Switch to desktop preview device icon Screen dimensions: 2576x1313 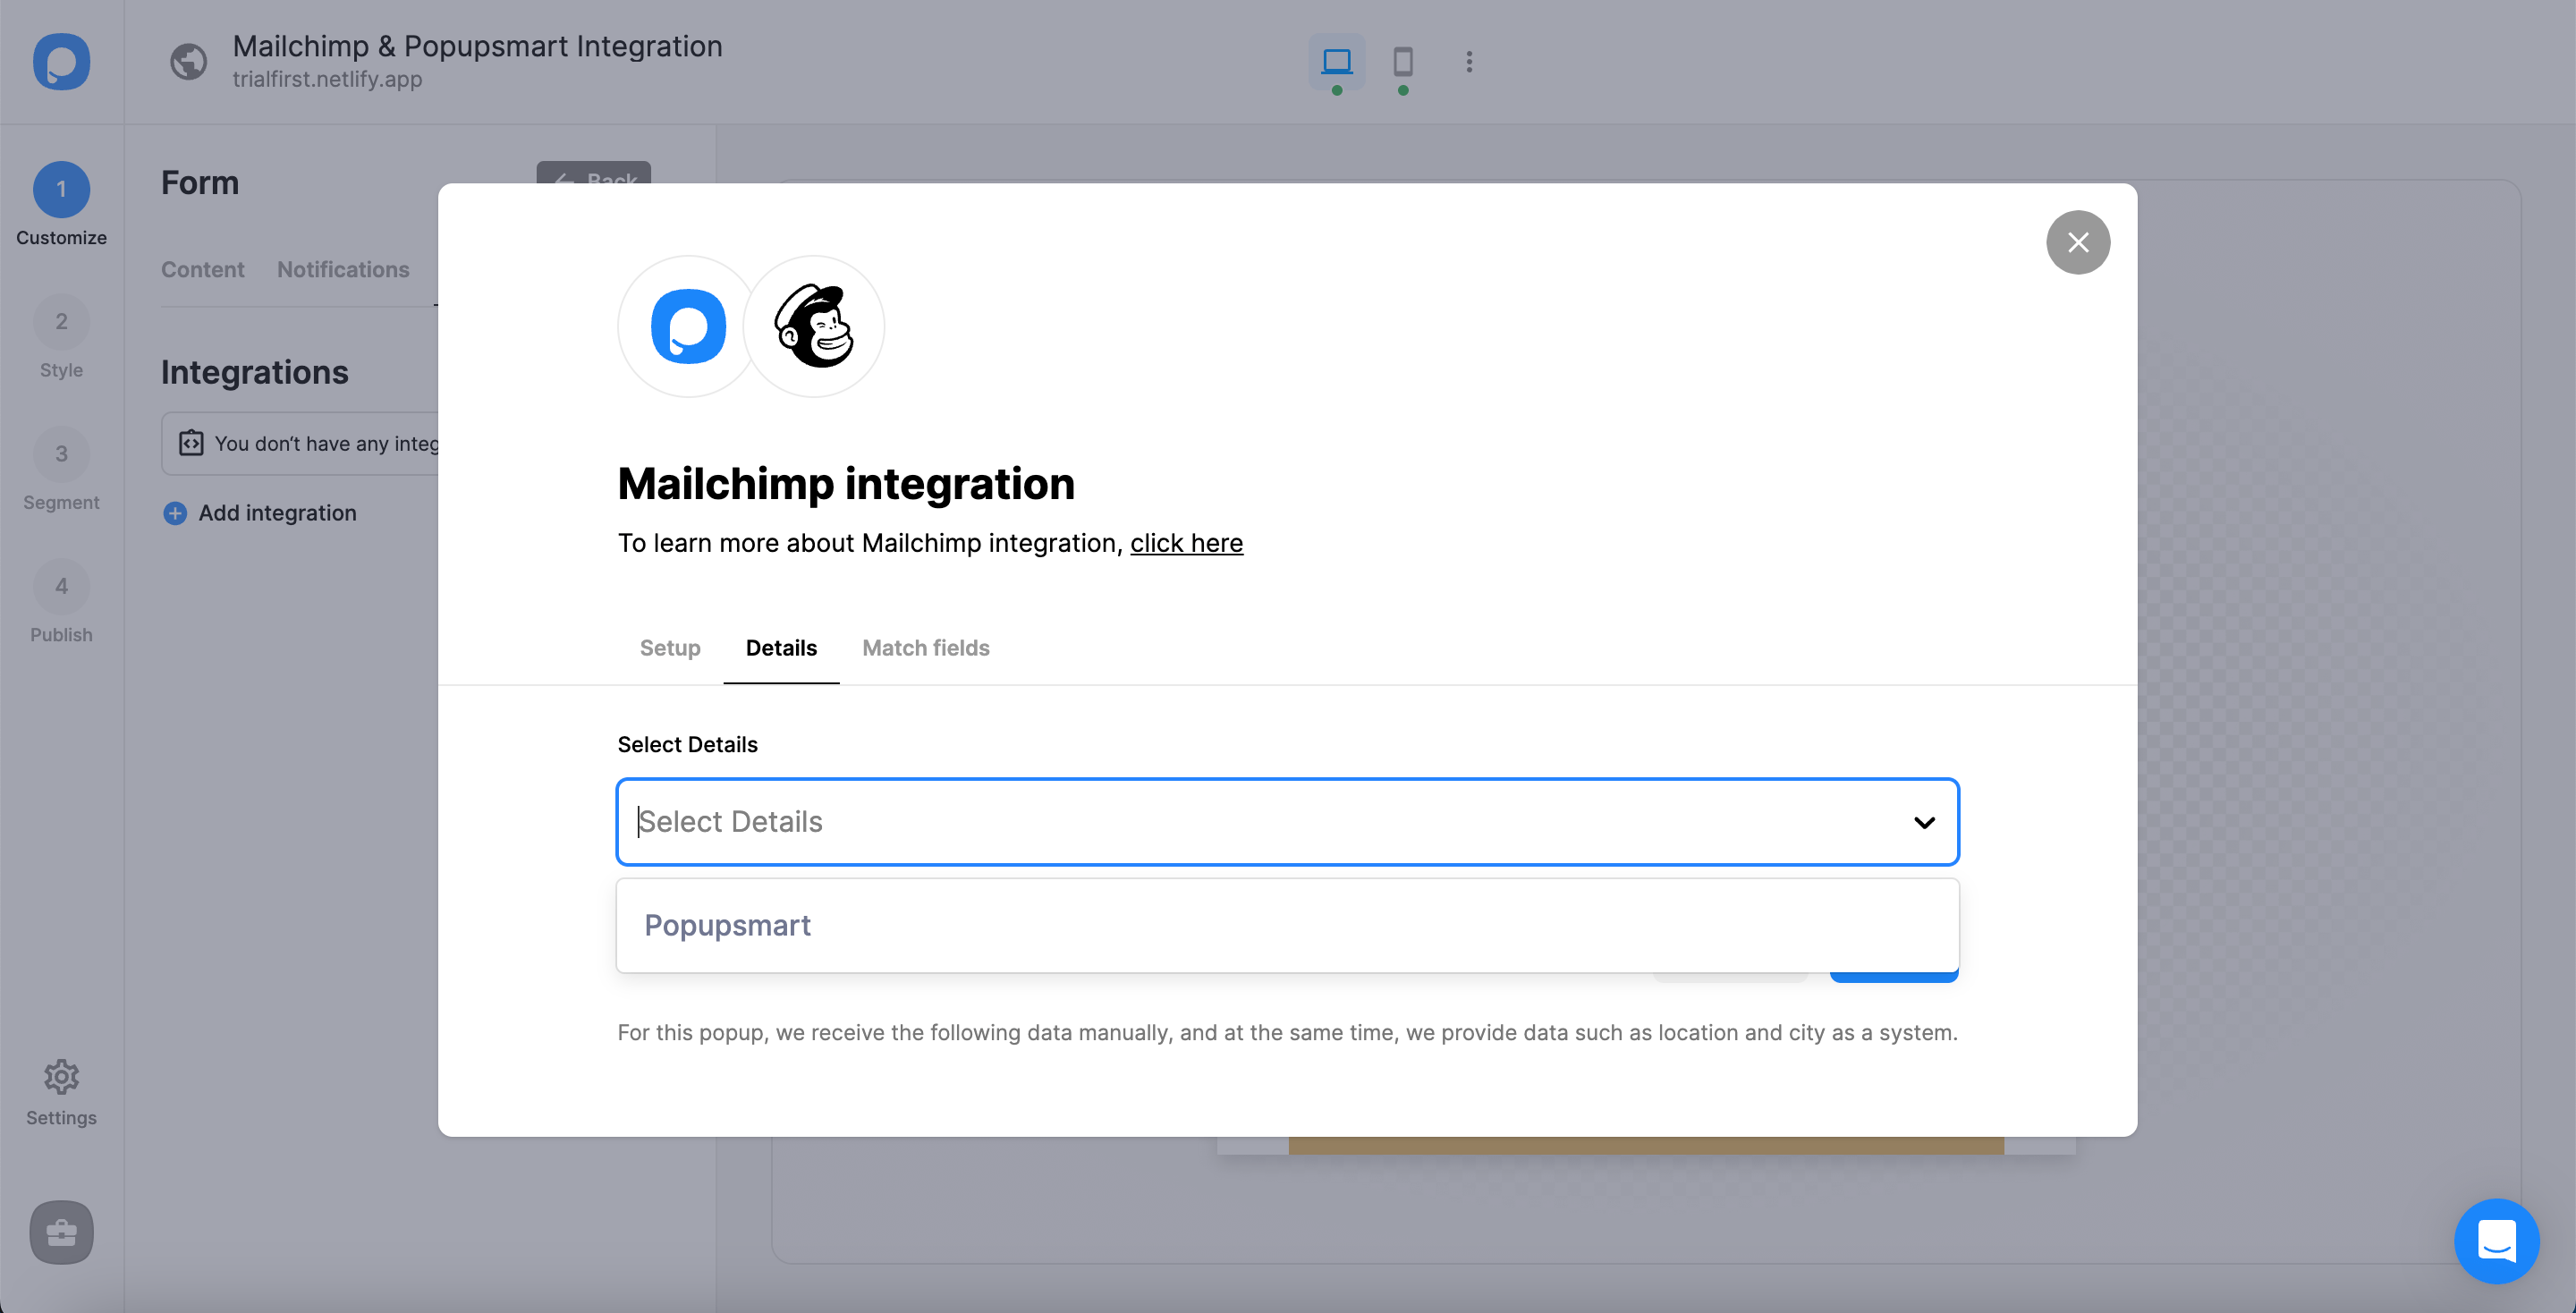[1336, 61]
